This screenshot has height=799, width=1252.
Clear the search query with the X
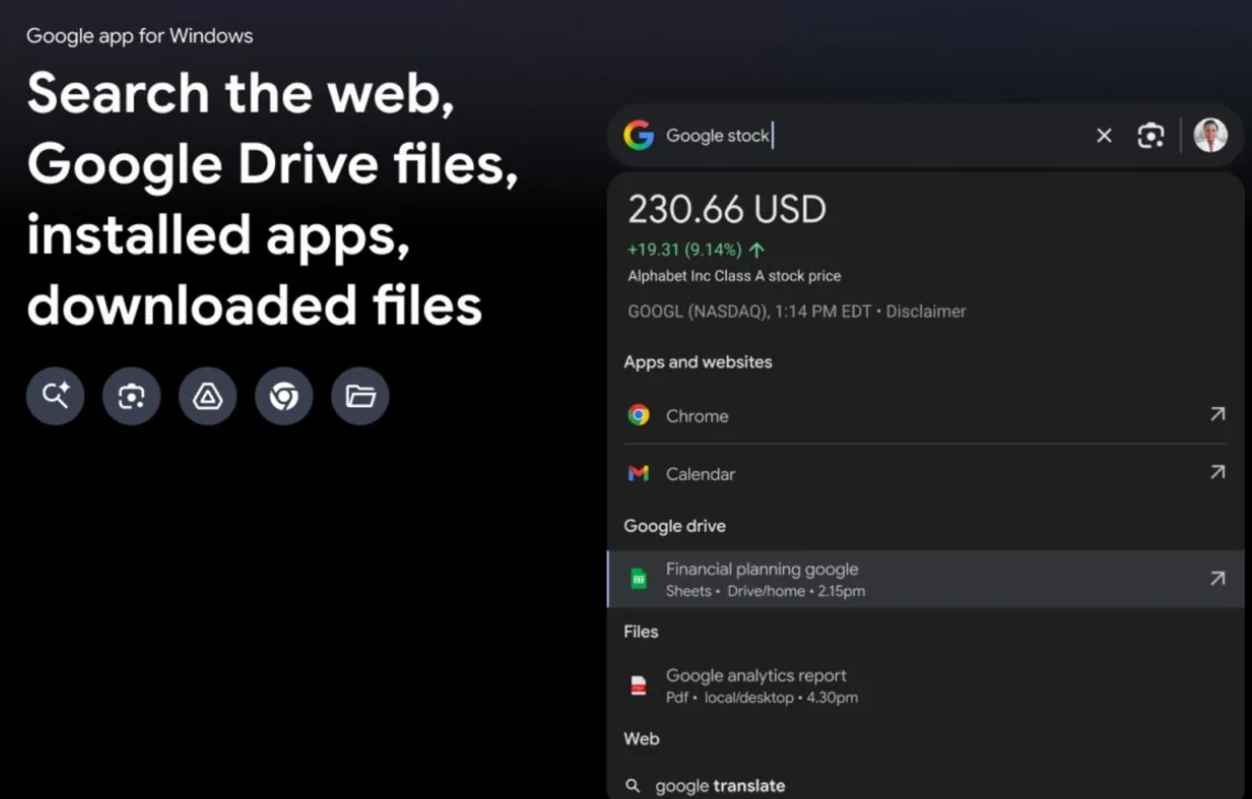[x=1104, y=135]
